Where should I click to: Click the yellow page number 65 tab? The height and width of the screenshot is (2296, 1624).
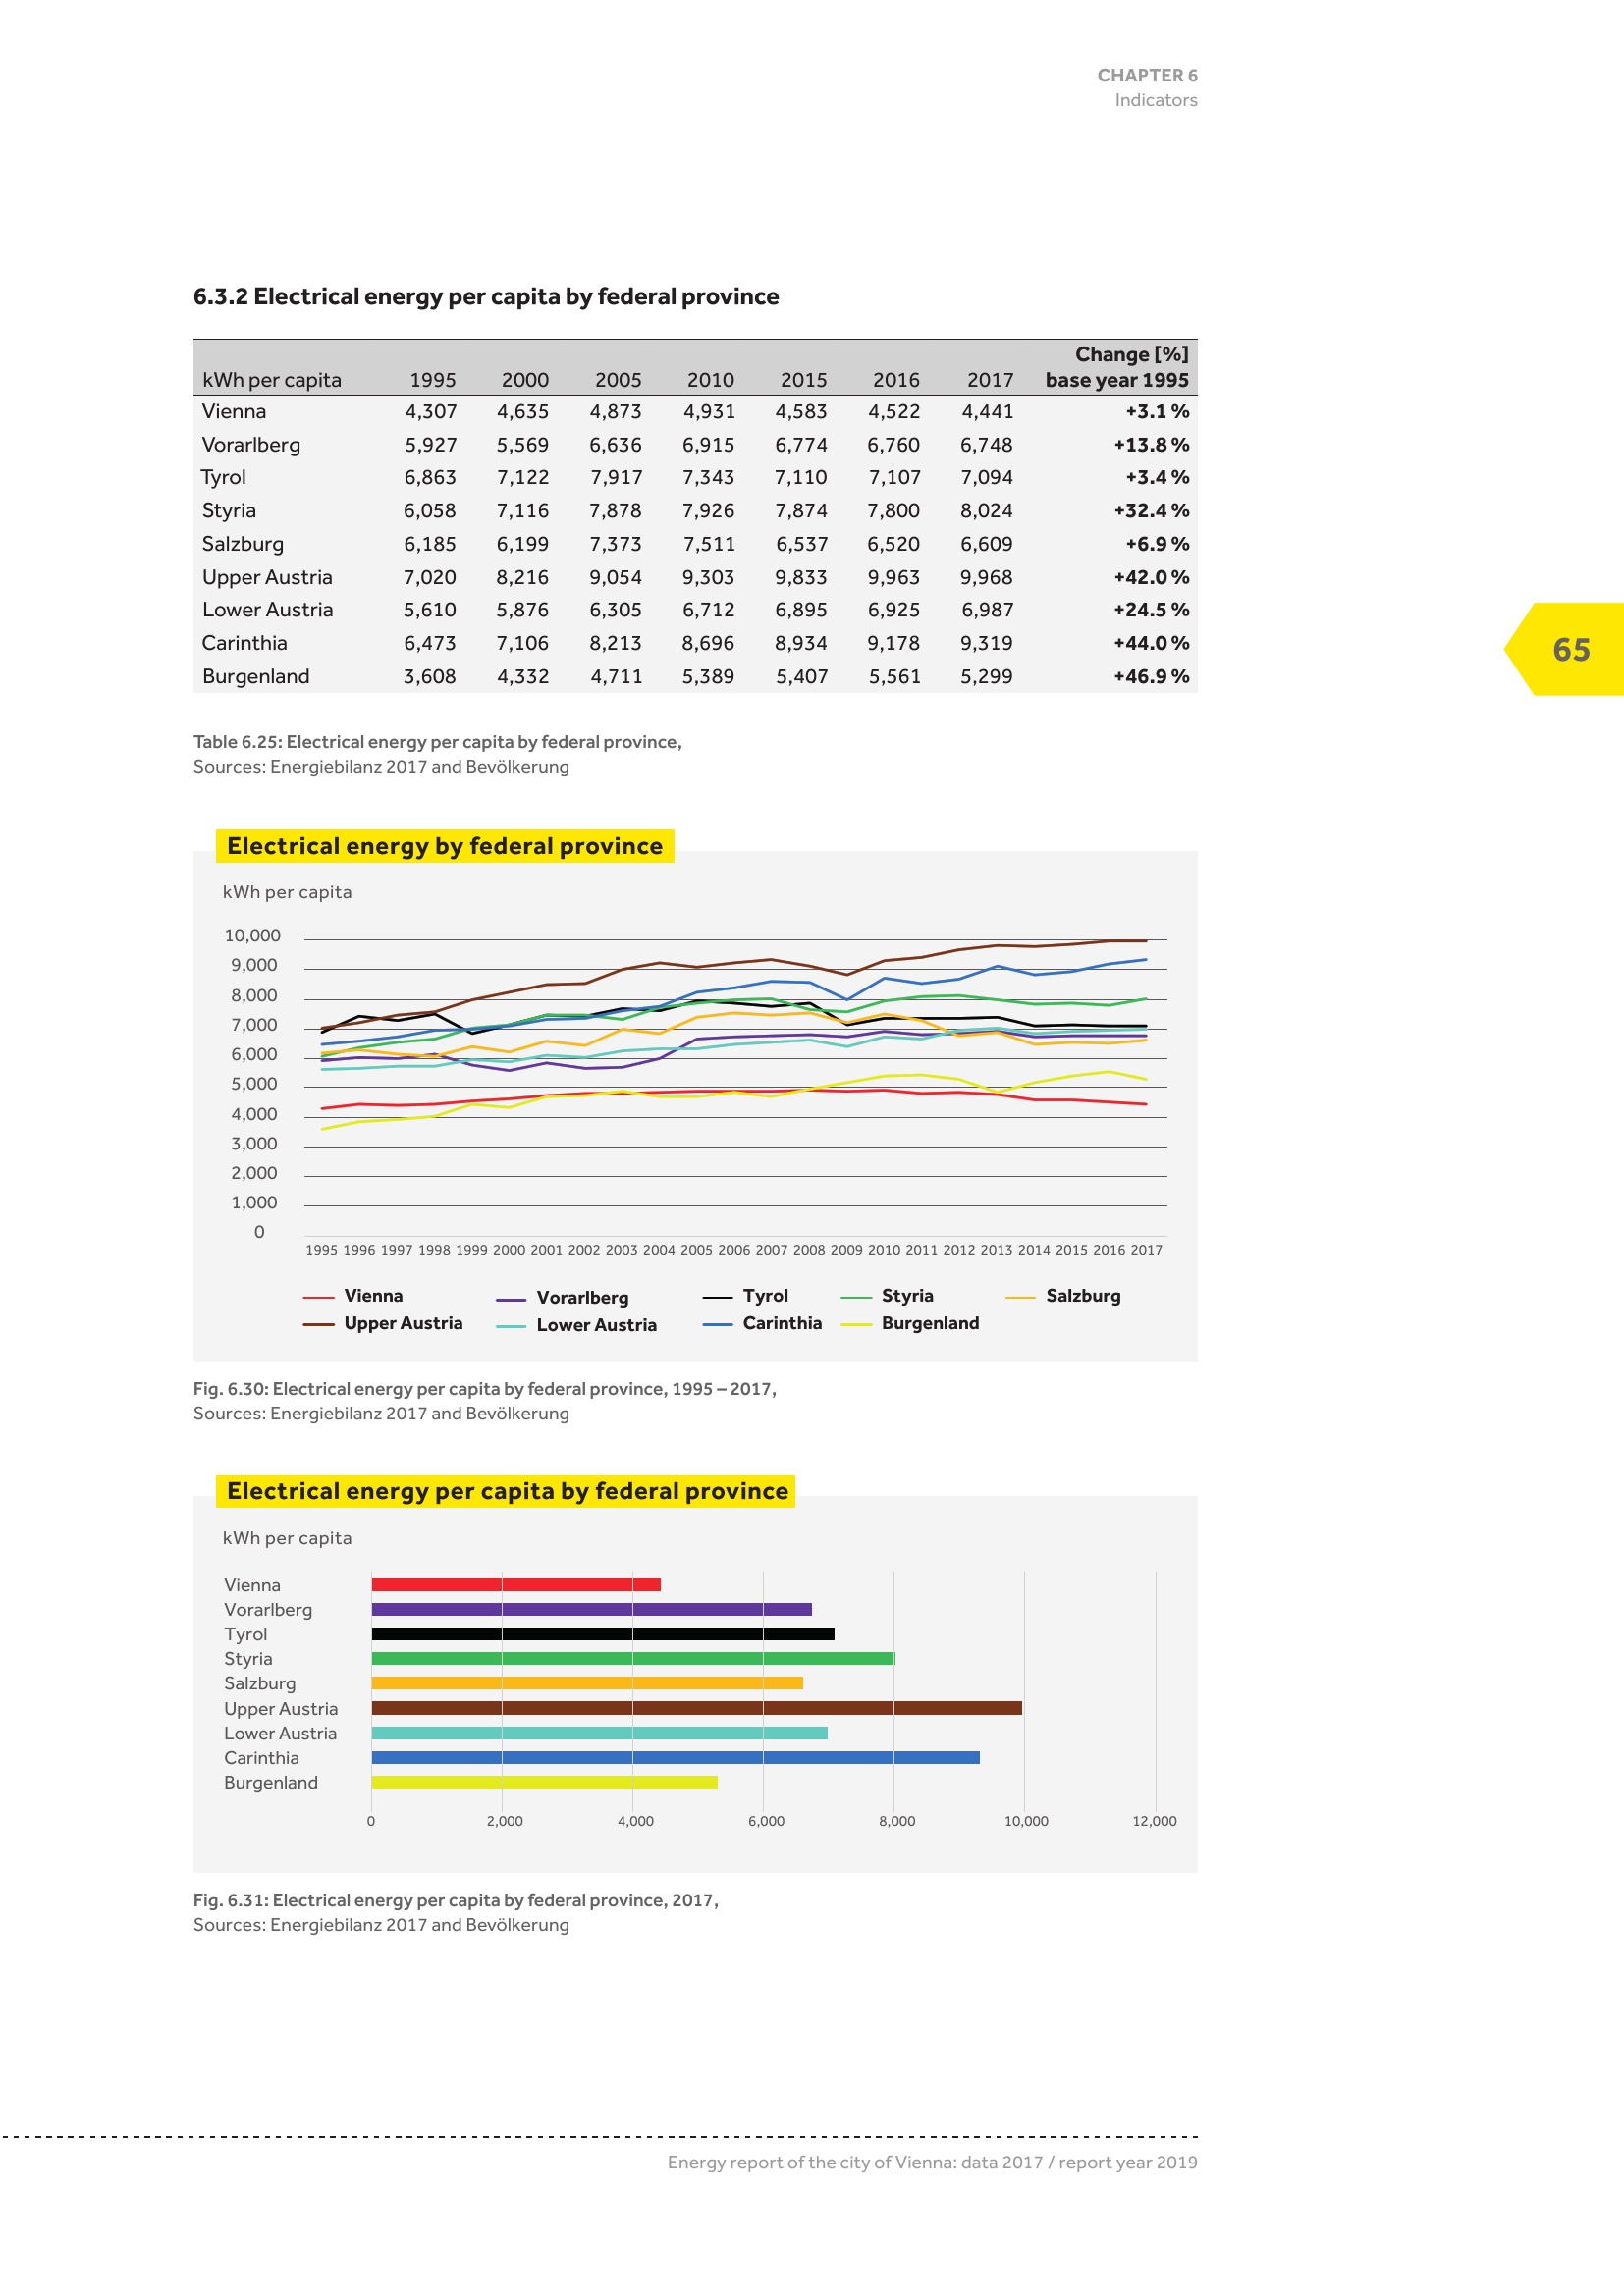[1569, 649]
